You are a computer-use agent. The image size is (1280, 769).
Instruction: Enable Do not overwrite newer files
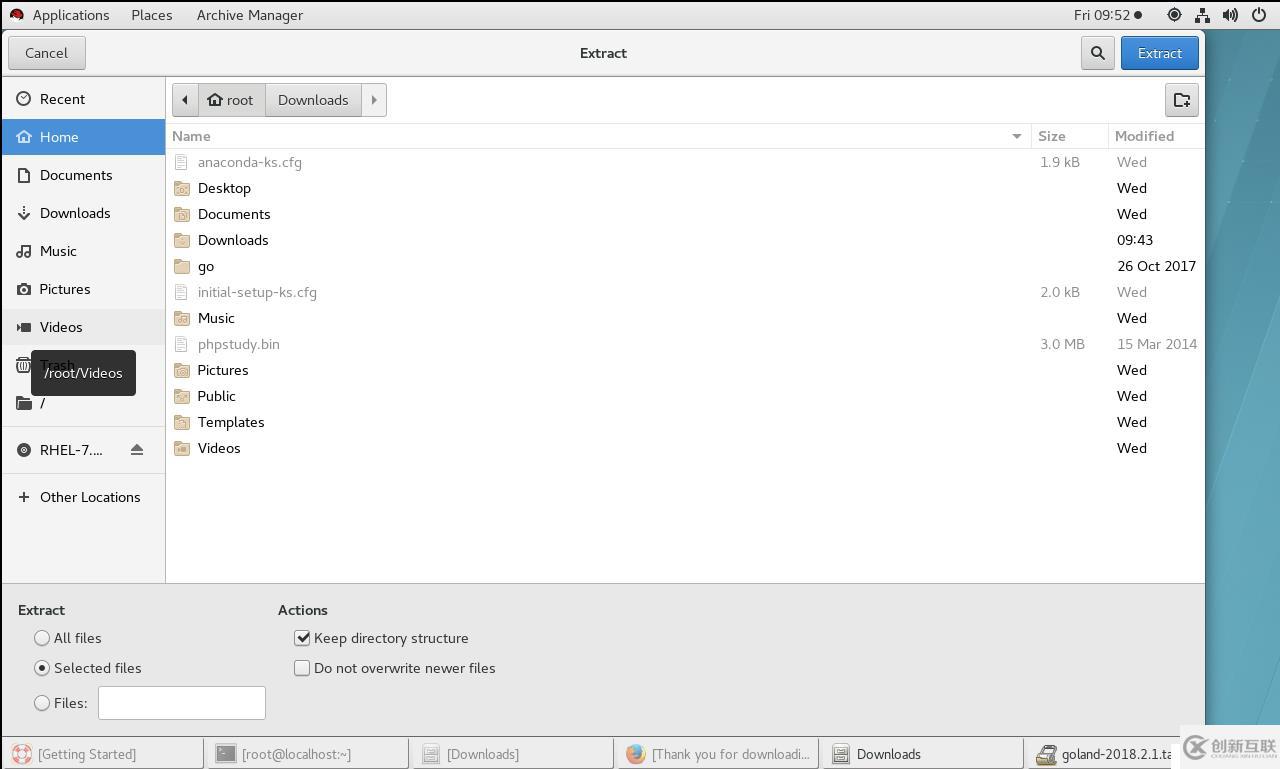pos(302,668)
